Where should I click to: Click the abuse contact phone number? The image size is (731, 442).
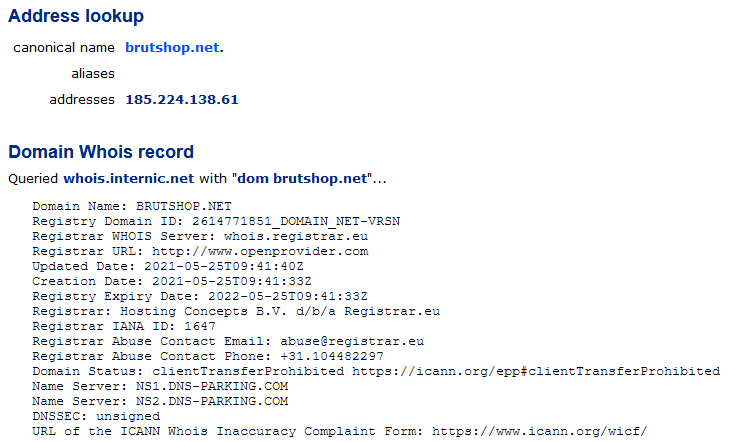[332, 356]
